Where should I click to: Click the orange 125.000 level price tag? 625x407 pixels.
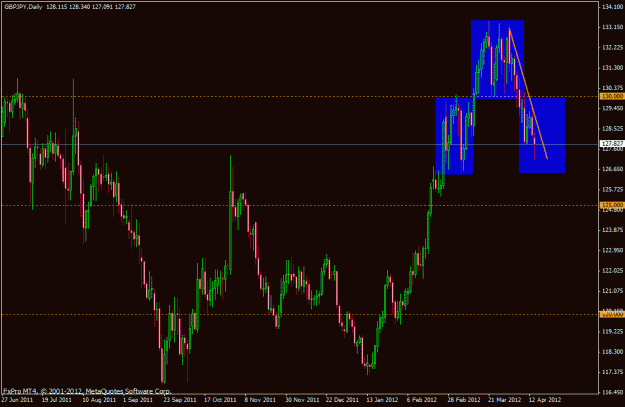[612, 205]
